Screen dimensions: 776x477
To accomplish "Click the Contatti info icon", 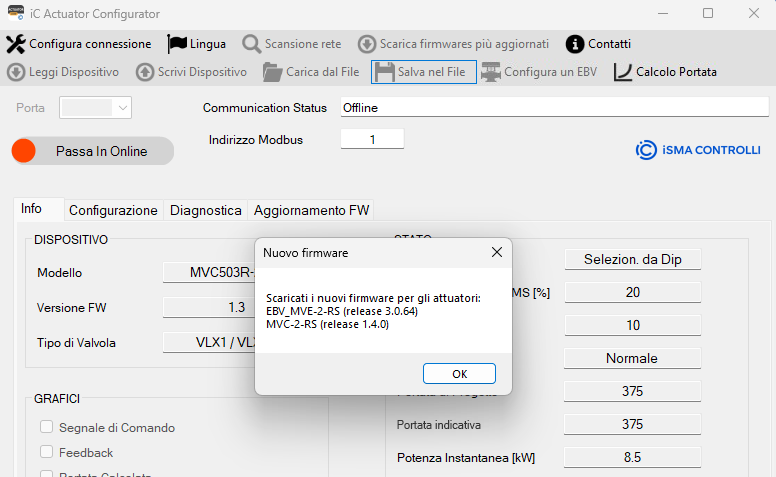I will pyautogui.click(x=575, y=44).
